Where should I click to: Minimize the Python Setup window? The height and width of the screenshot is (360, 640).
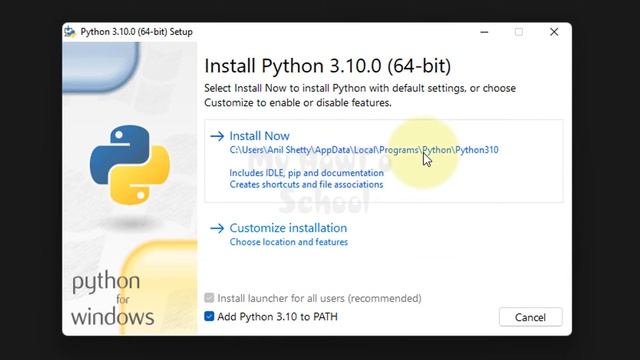point(484,32)
